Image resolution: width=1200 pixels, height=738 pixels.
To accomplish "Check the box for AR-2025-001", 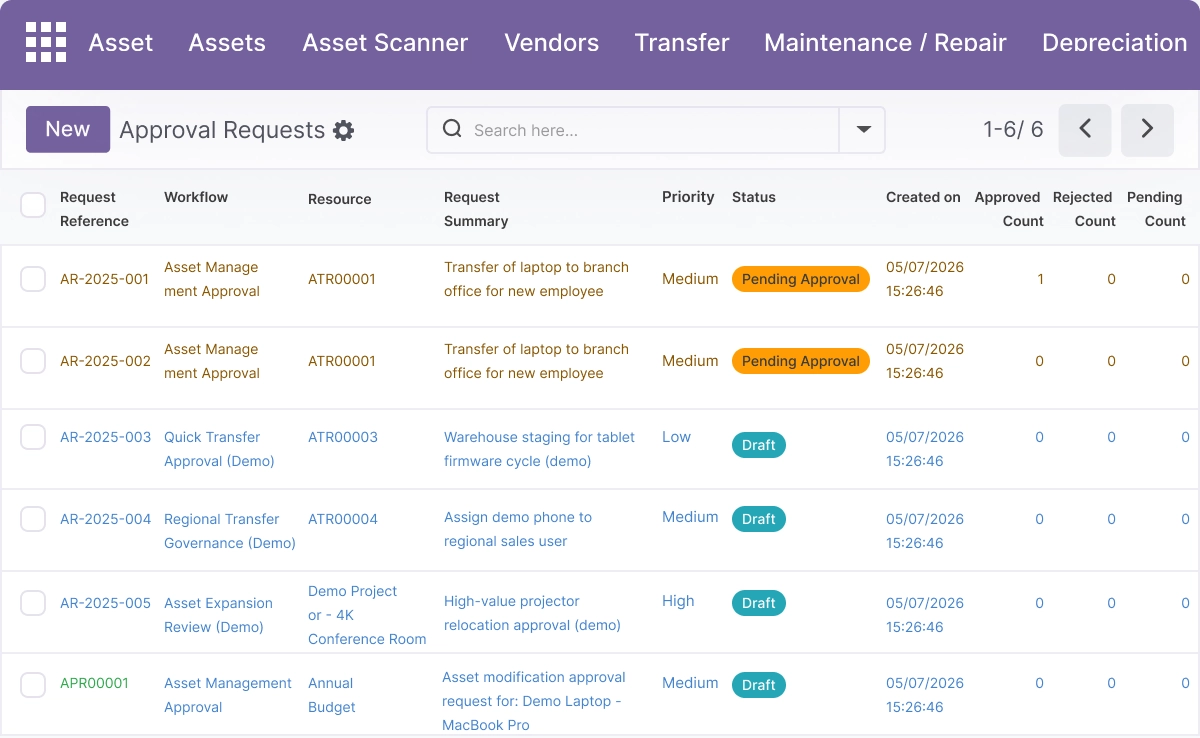I will 33,279.
